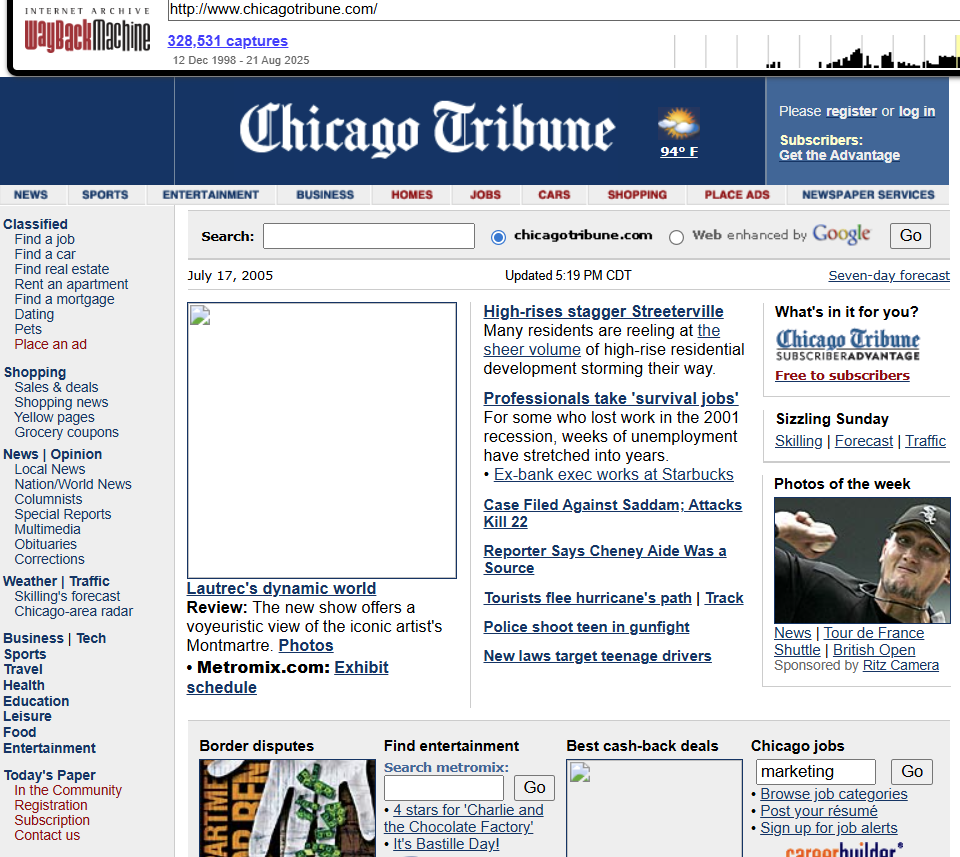The height and width of the screenshot is (857, 960).
Task: Open the Chicago-area radar sidebar link
Action: pos(73,612)
